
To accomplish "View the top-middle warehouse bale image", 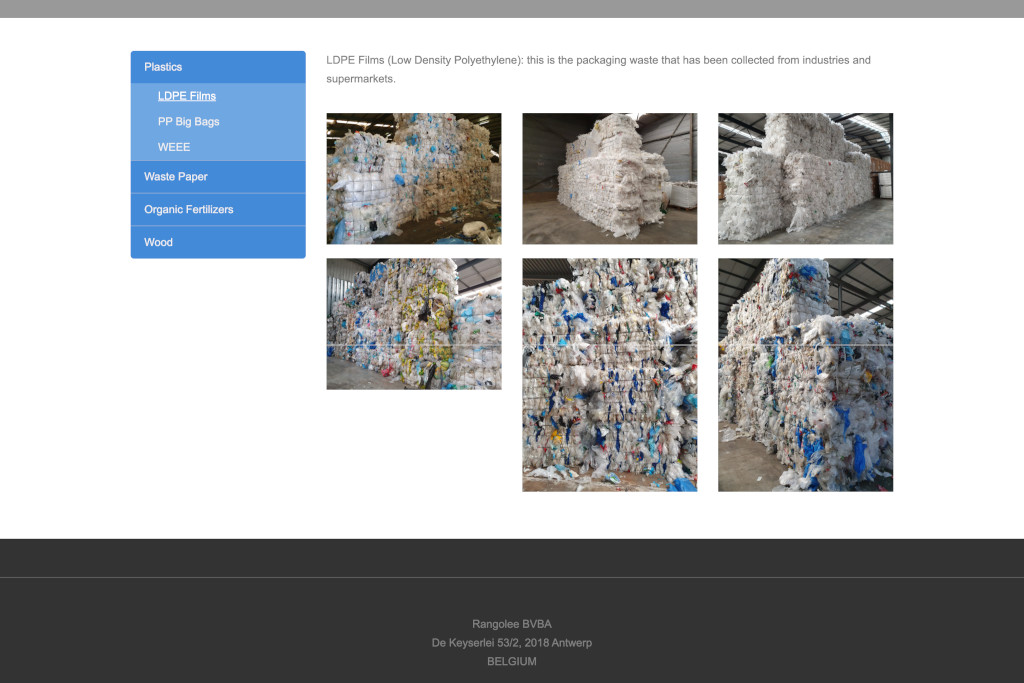I will (609, 178).
